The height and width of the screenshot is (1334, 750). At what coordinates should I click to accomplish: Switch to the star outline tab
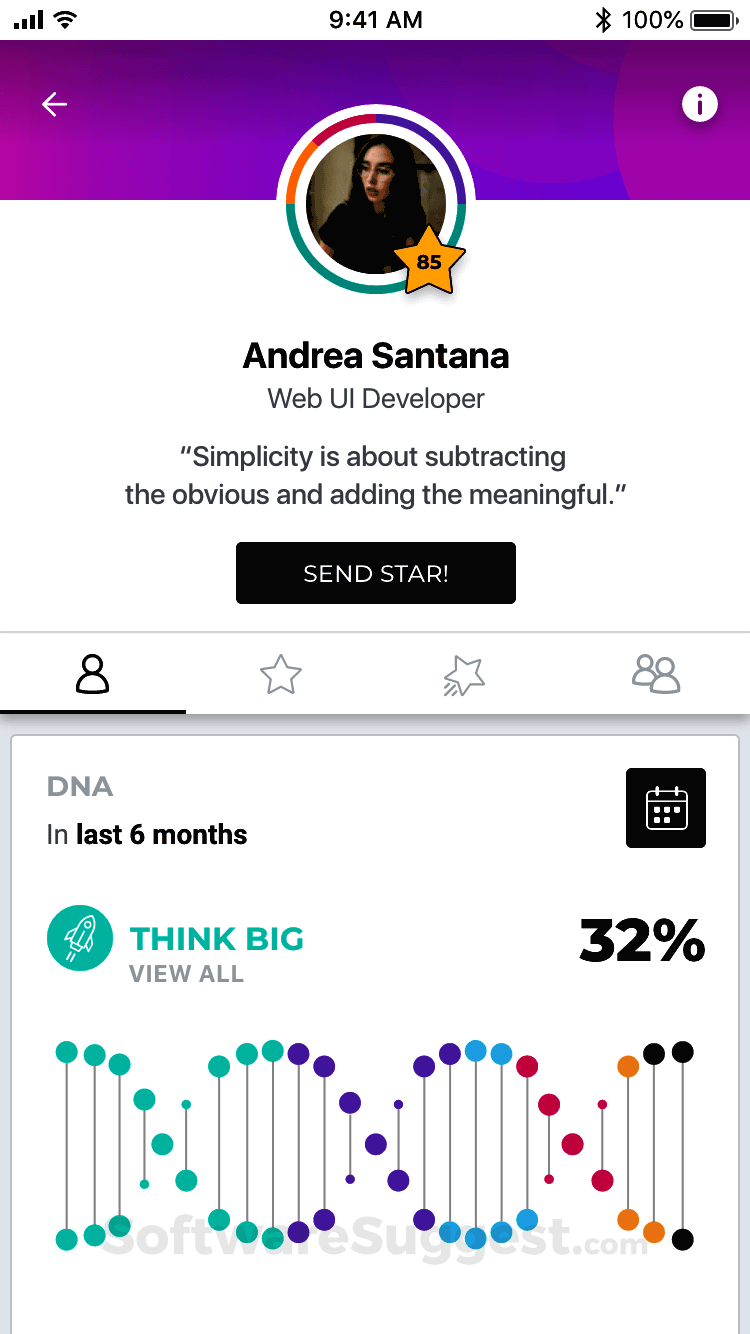pos(281,674)
